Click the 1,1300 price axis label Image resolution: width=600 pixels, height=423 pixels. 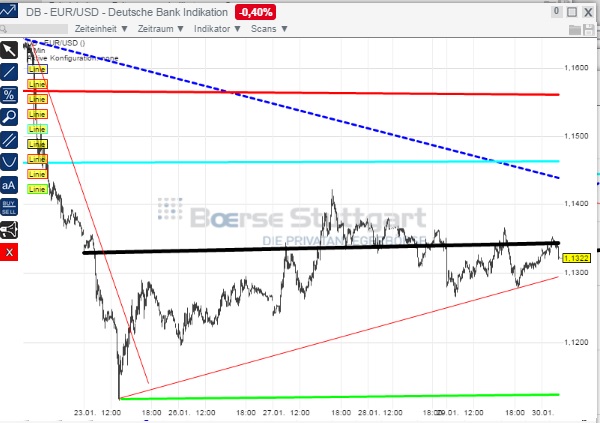tap(576, 273)
